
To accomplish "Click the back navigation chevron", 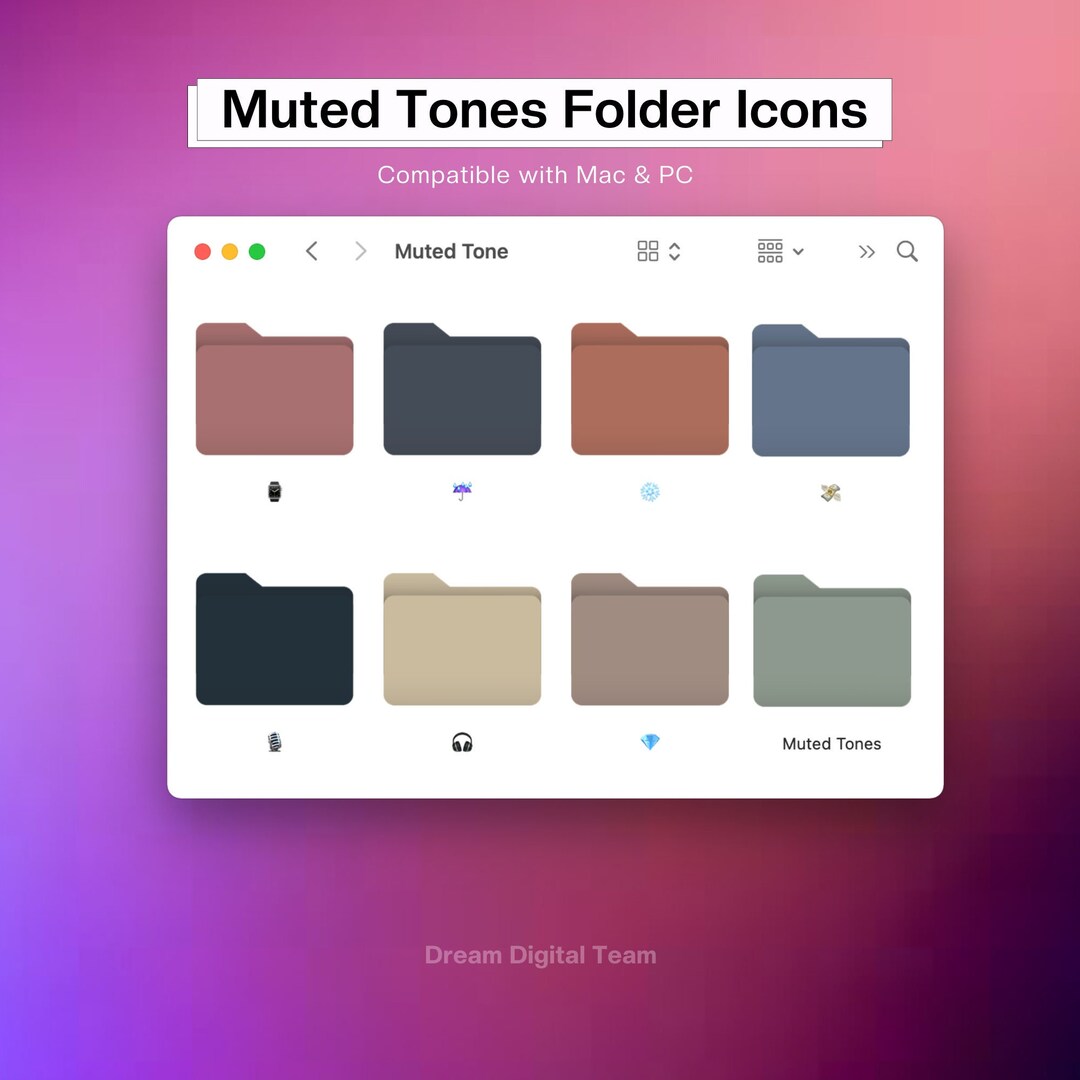I will pos(311,251).
